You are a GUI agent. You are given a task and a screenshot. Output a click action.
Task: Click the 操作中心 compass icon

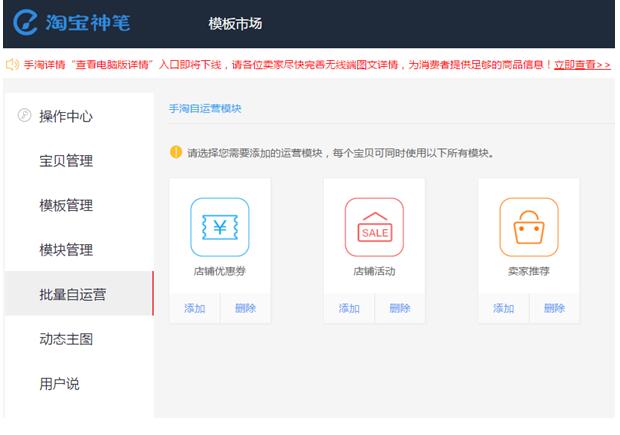24,116
